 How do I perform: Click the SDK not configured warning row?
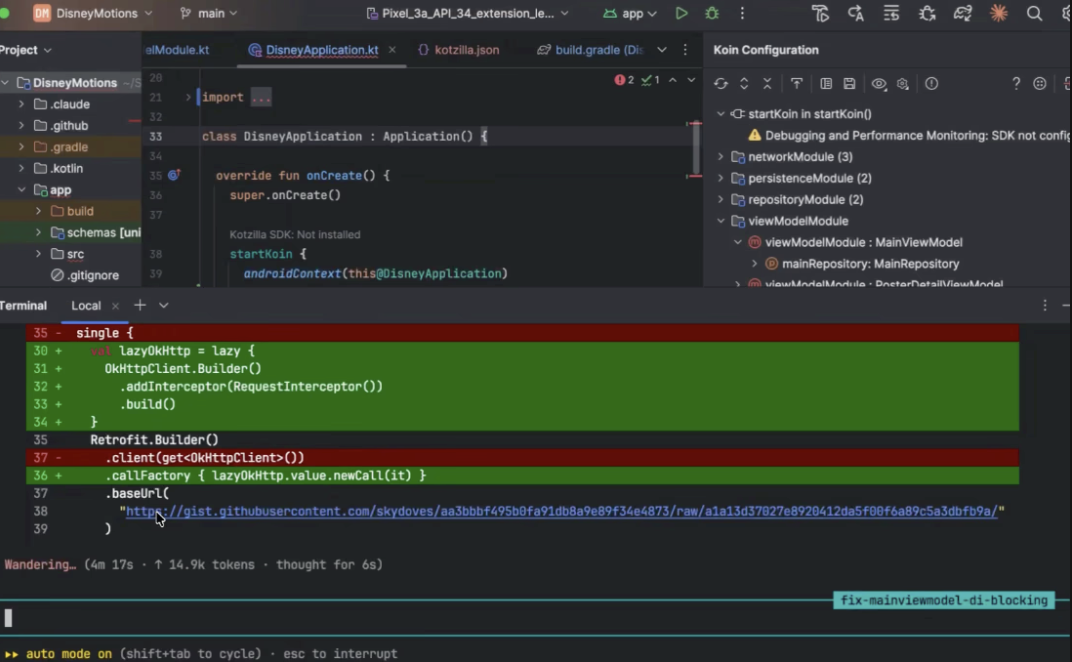click(909, 135)
